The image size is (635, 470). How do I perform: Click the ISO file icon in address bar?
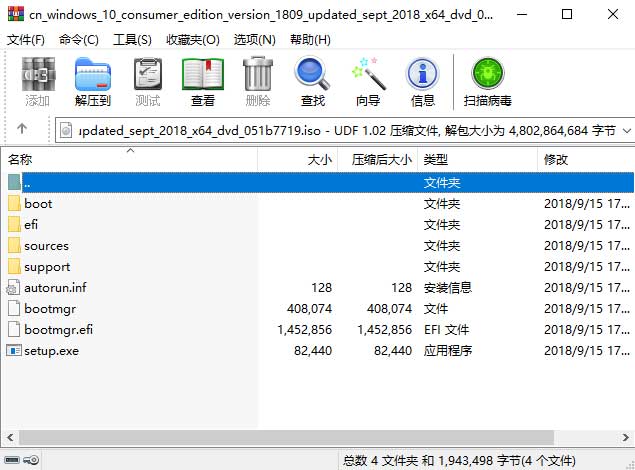(66, 130)
